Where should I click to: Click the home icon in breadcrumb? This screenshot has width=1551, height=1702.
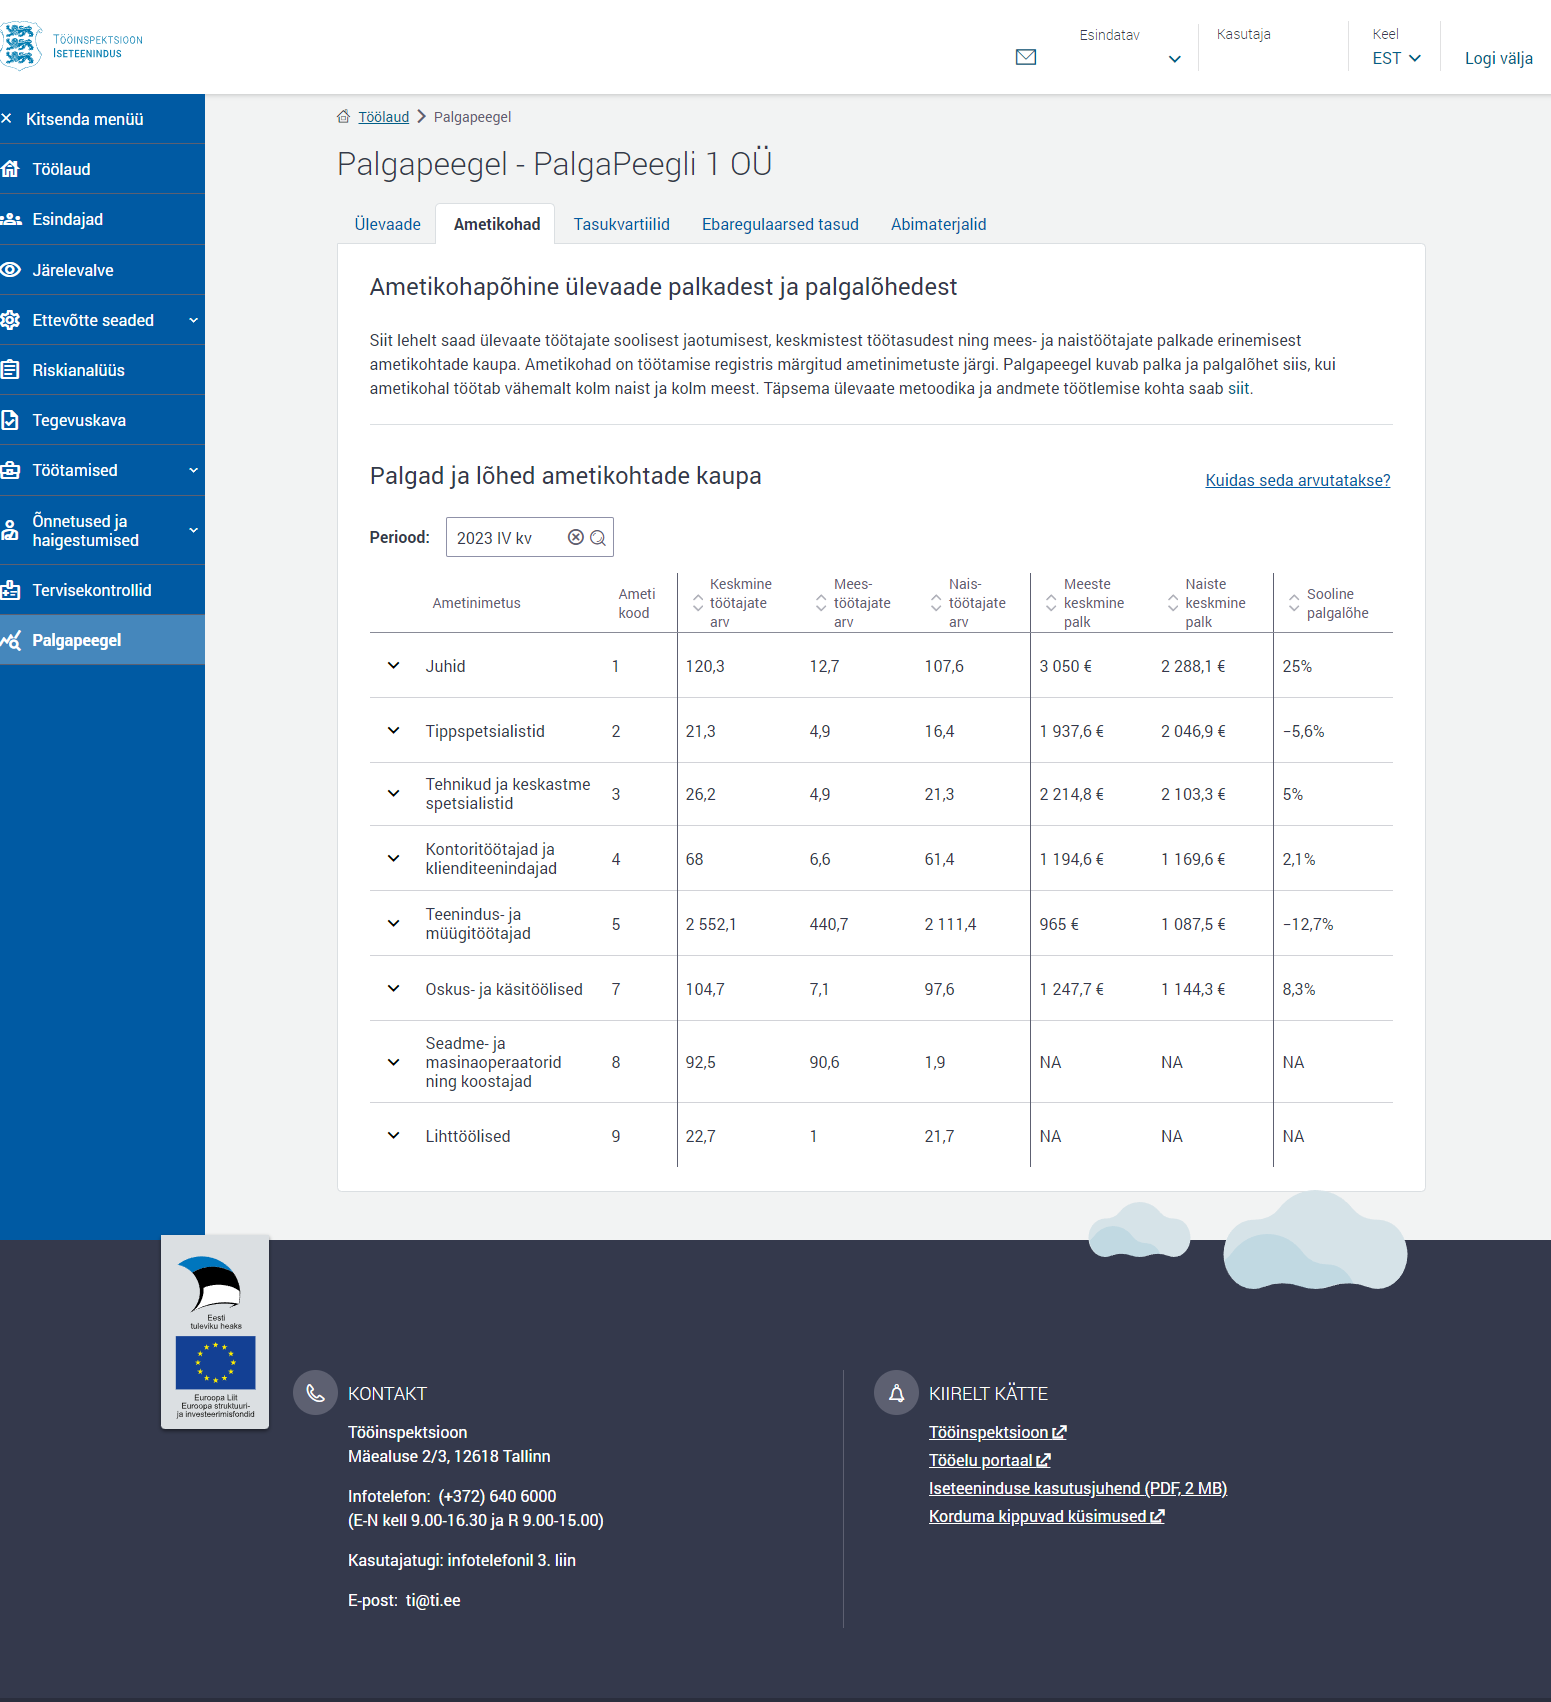tap(344, 117)
